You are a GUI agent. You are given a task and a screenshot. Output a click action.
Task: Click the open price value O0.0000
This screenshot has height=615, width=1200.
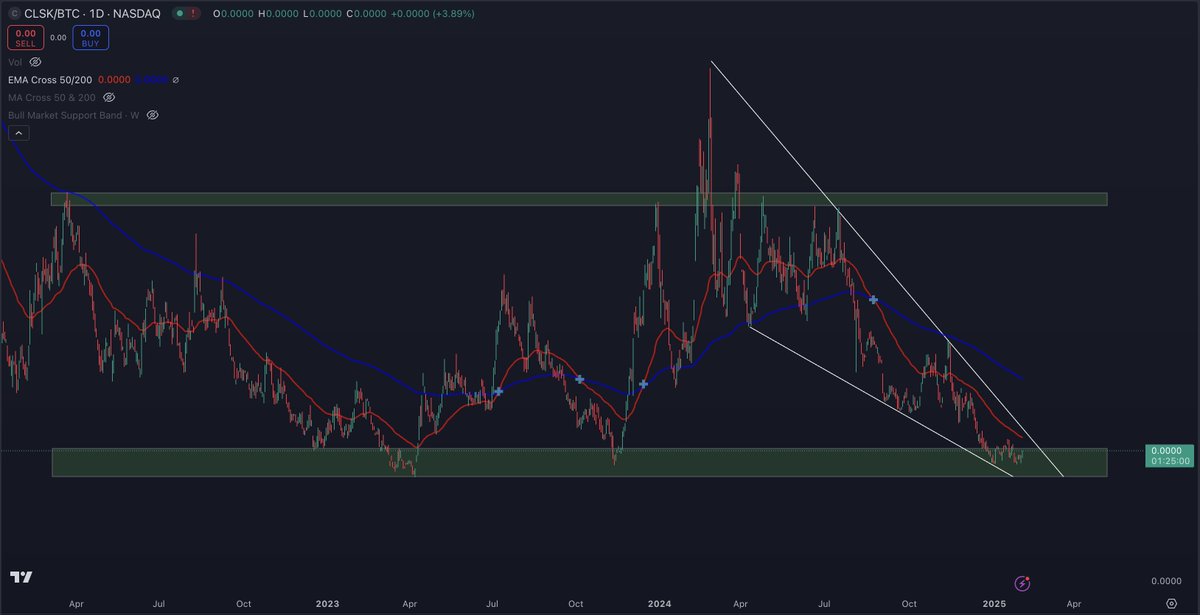click(x=232, y=14)
